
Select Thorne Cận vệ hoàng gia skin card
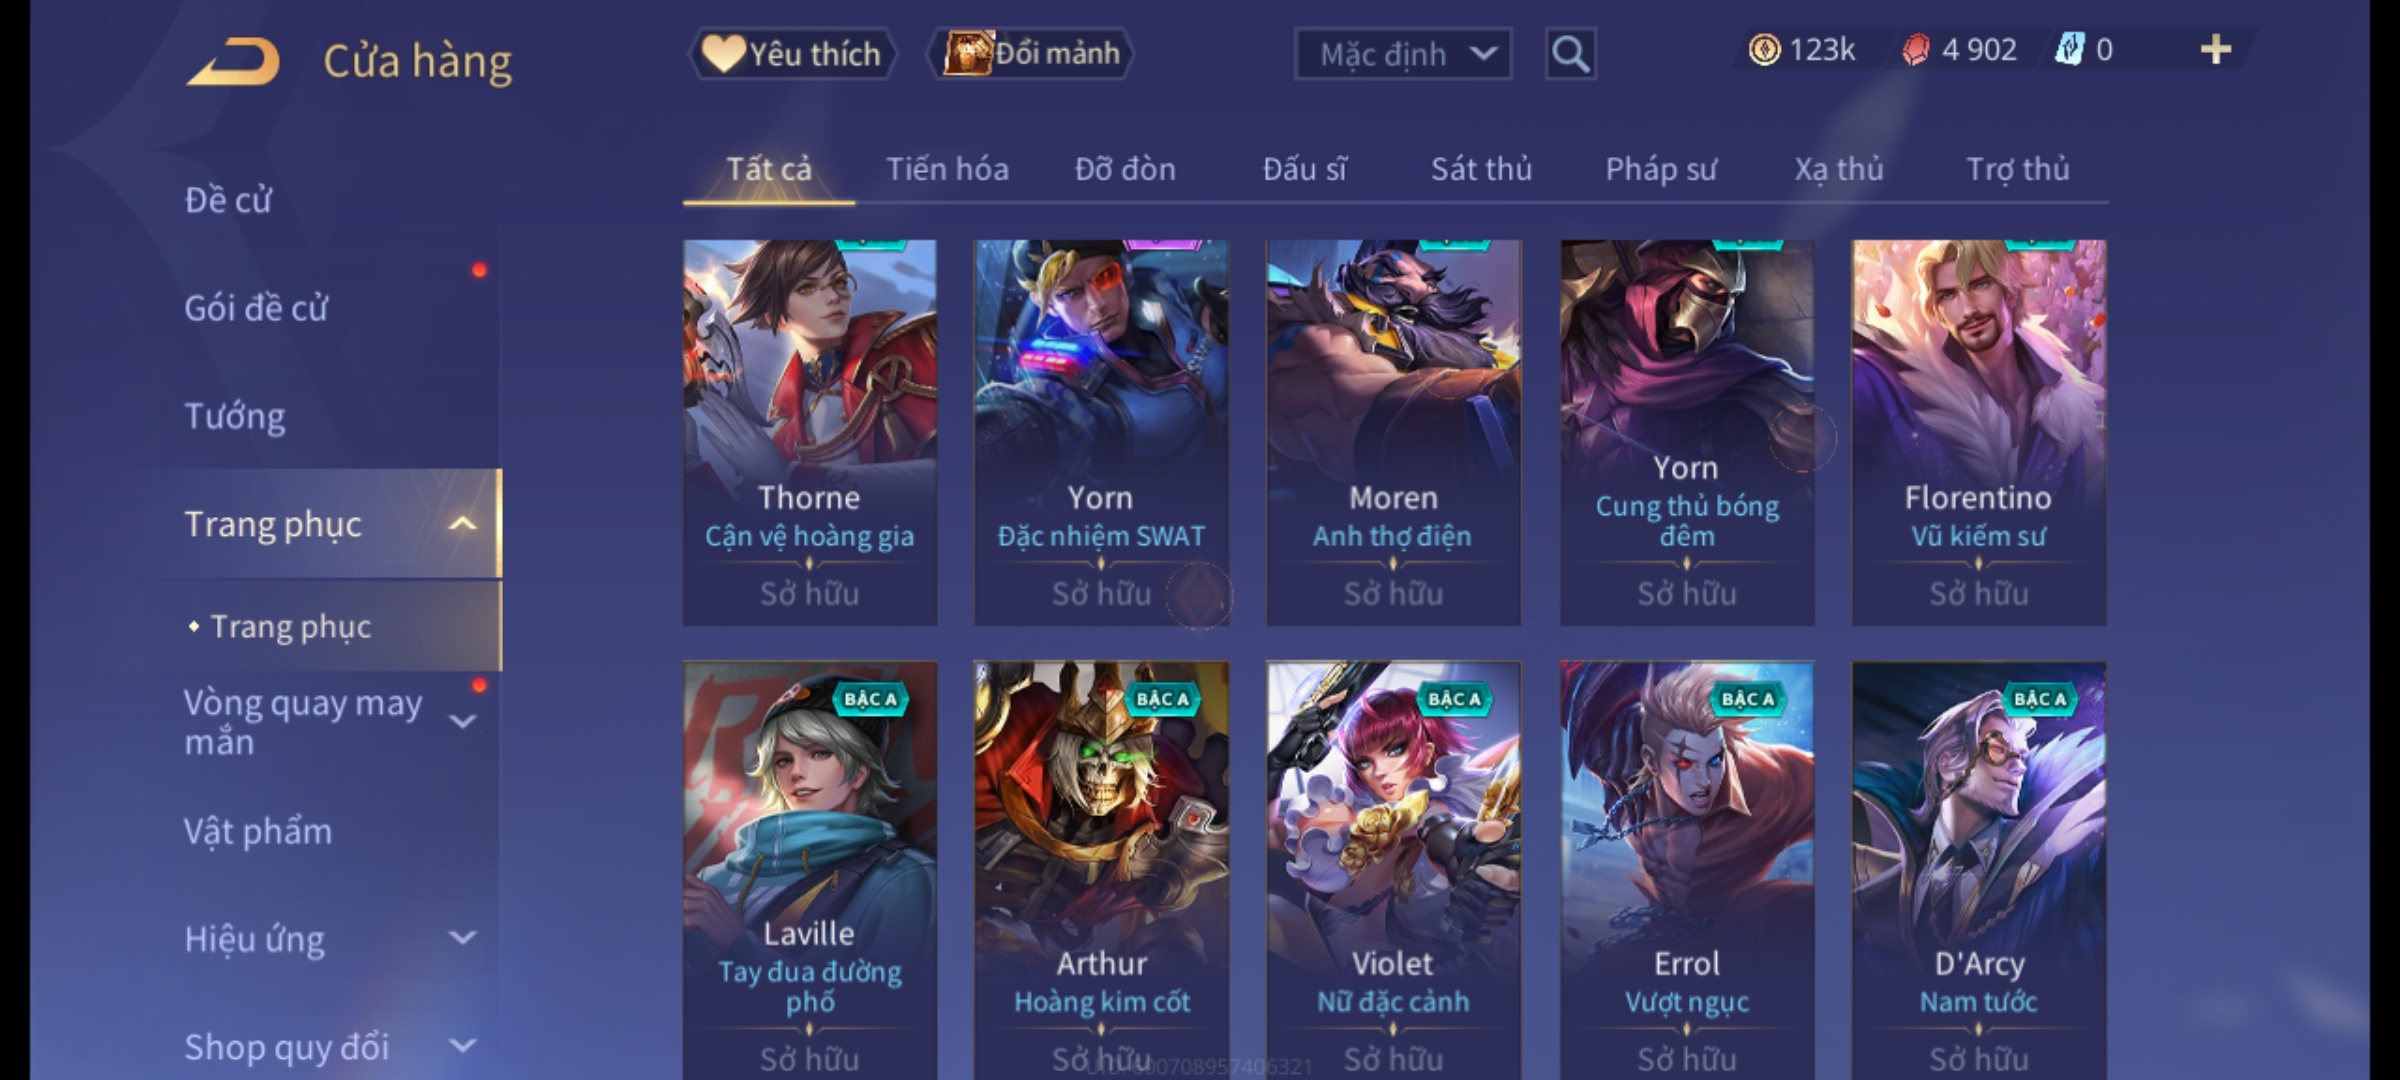pos(810,432)
